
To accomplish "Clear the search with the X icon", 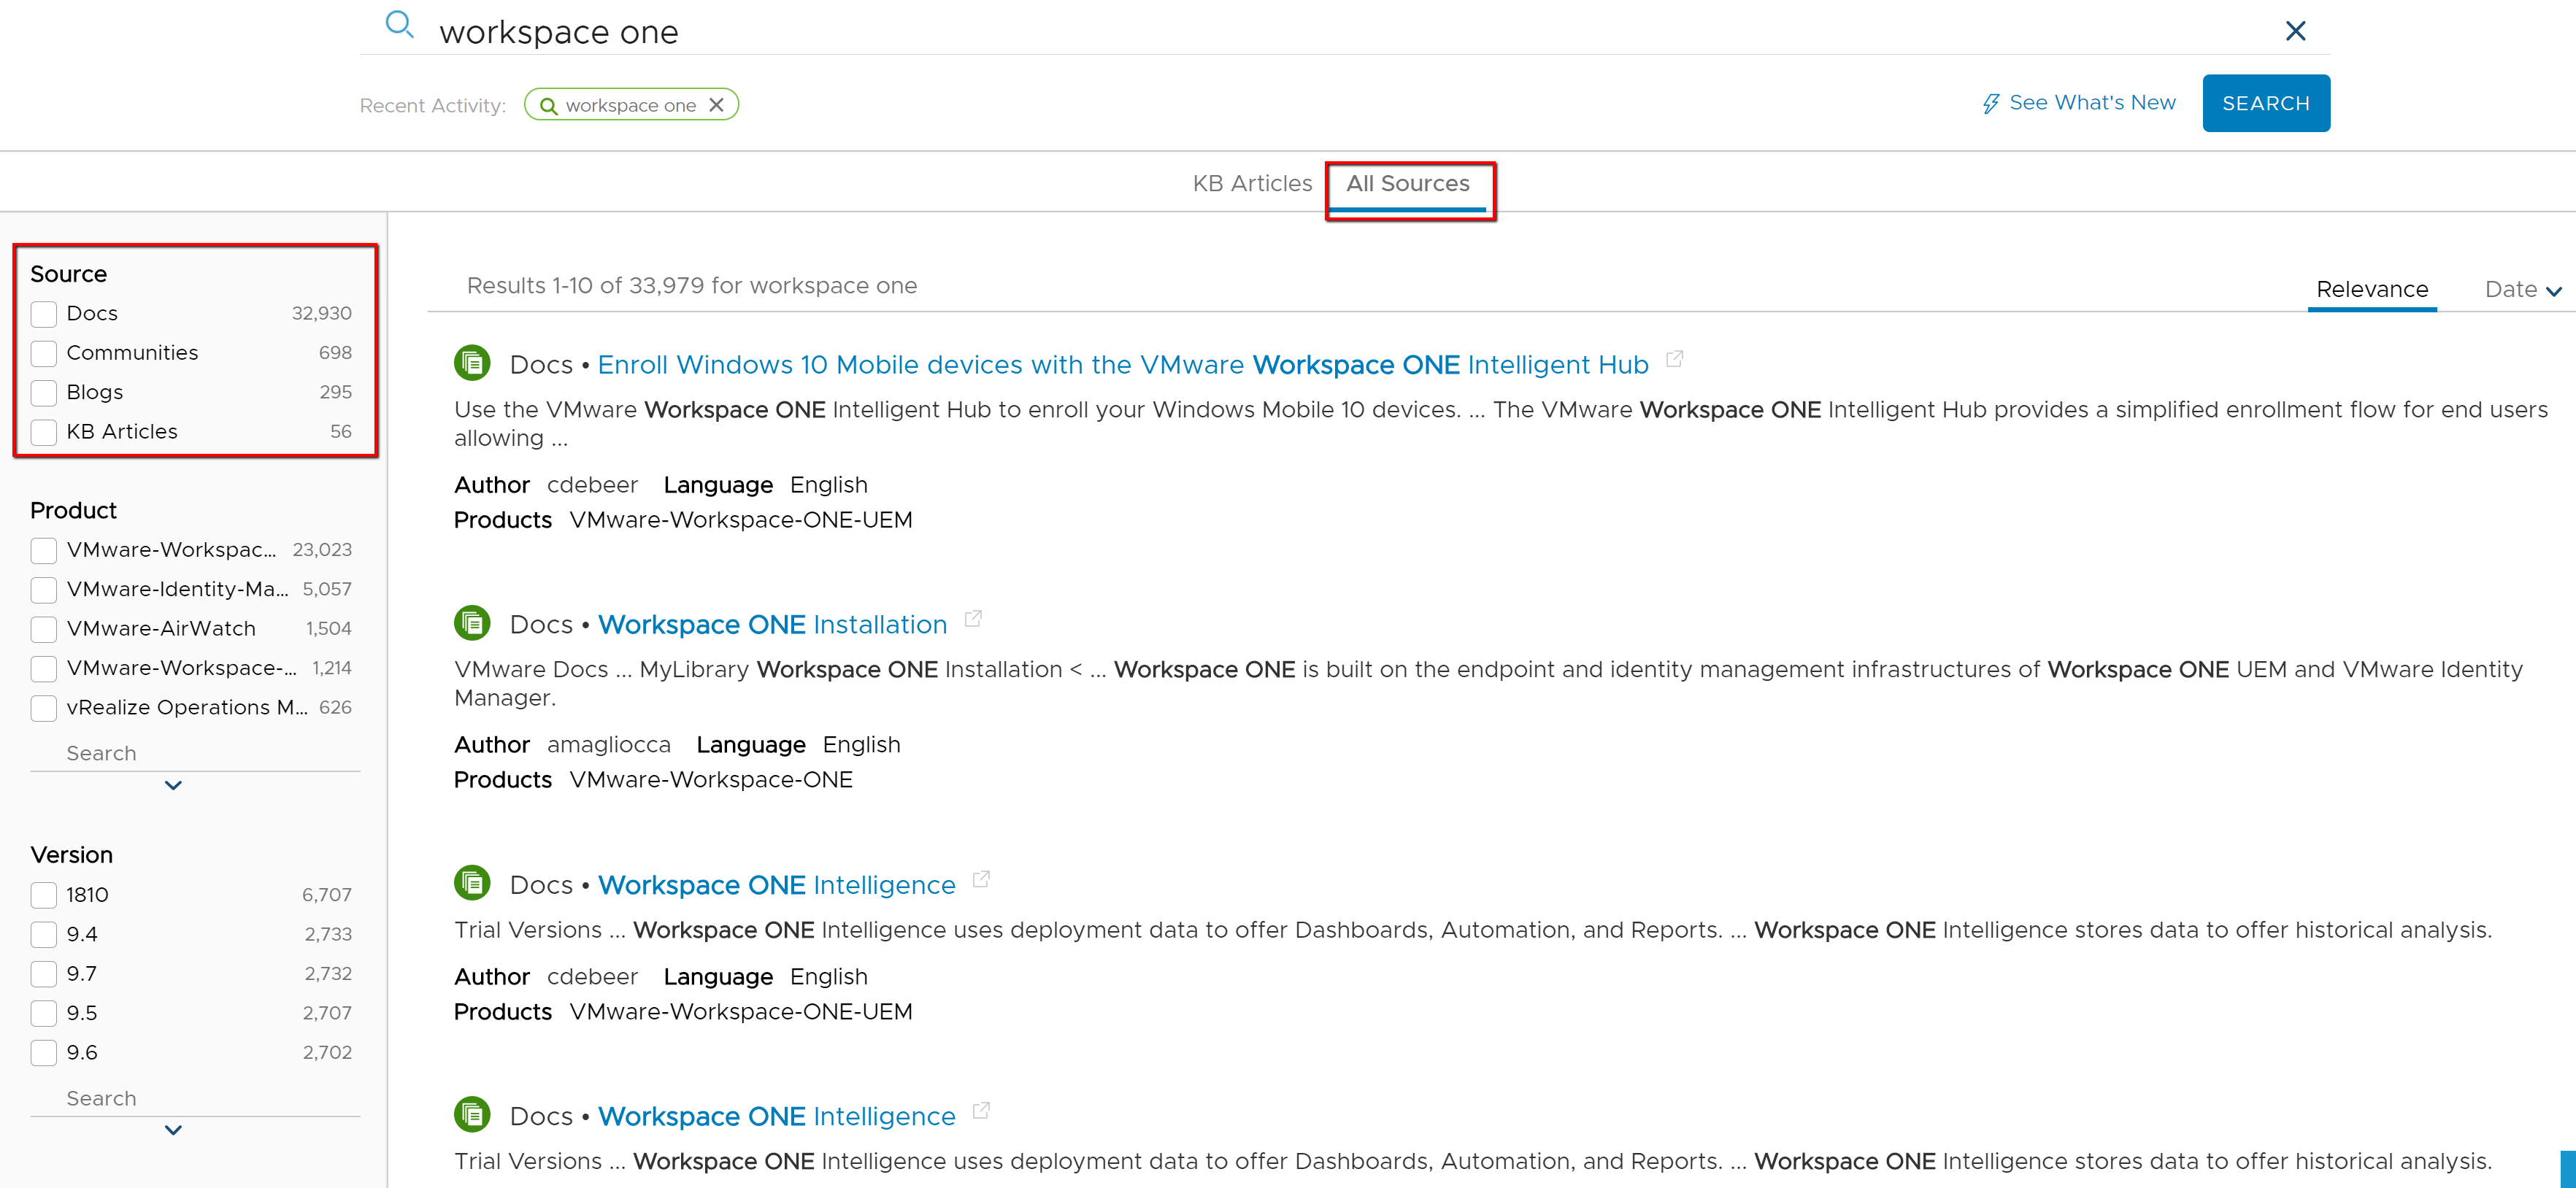I will [x=2295, y=31].
